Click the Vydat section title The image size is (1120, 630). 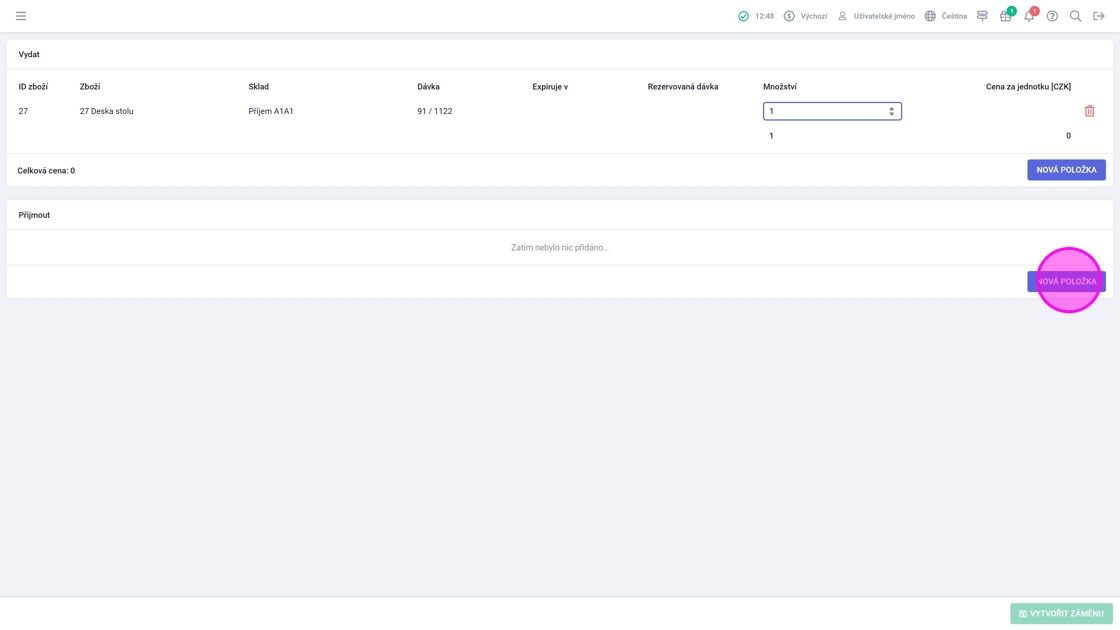click(x=29, y=54)
